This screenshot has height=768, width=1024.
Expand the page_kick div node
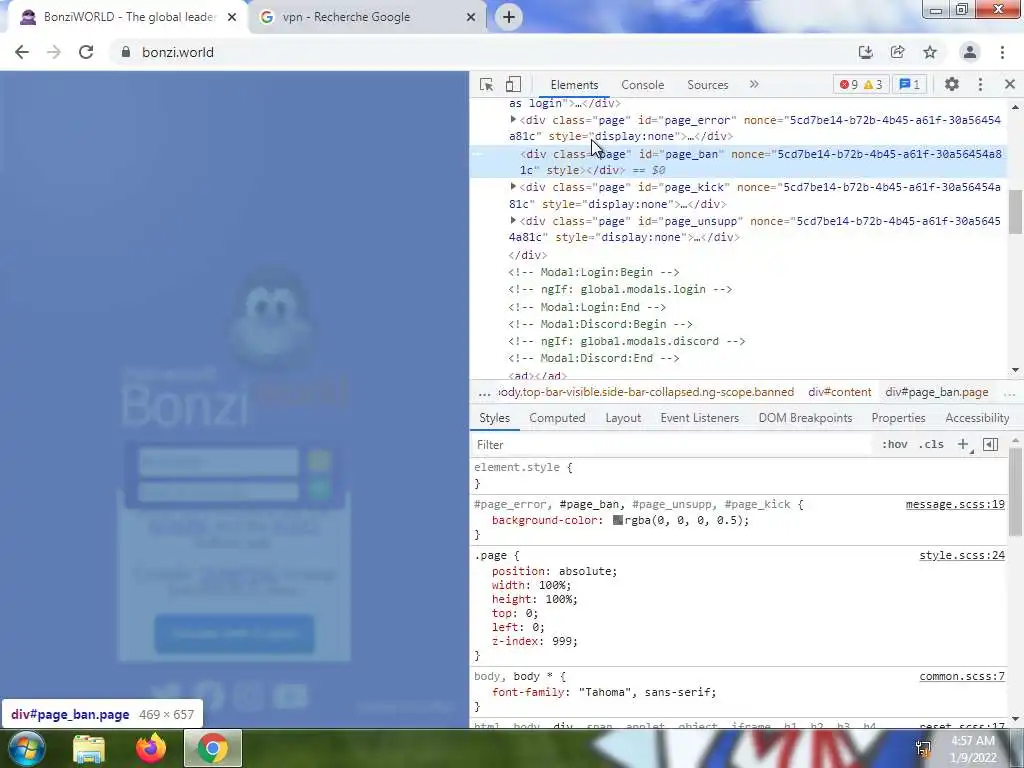click(513, 187)
